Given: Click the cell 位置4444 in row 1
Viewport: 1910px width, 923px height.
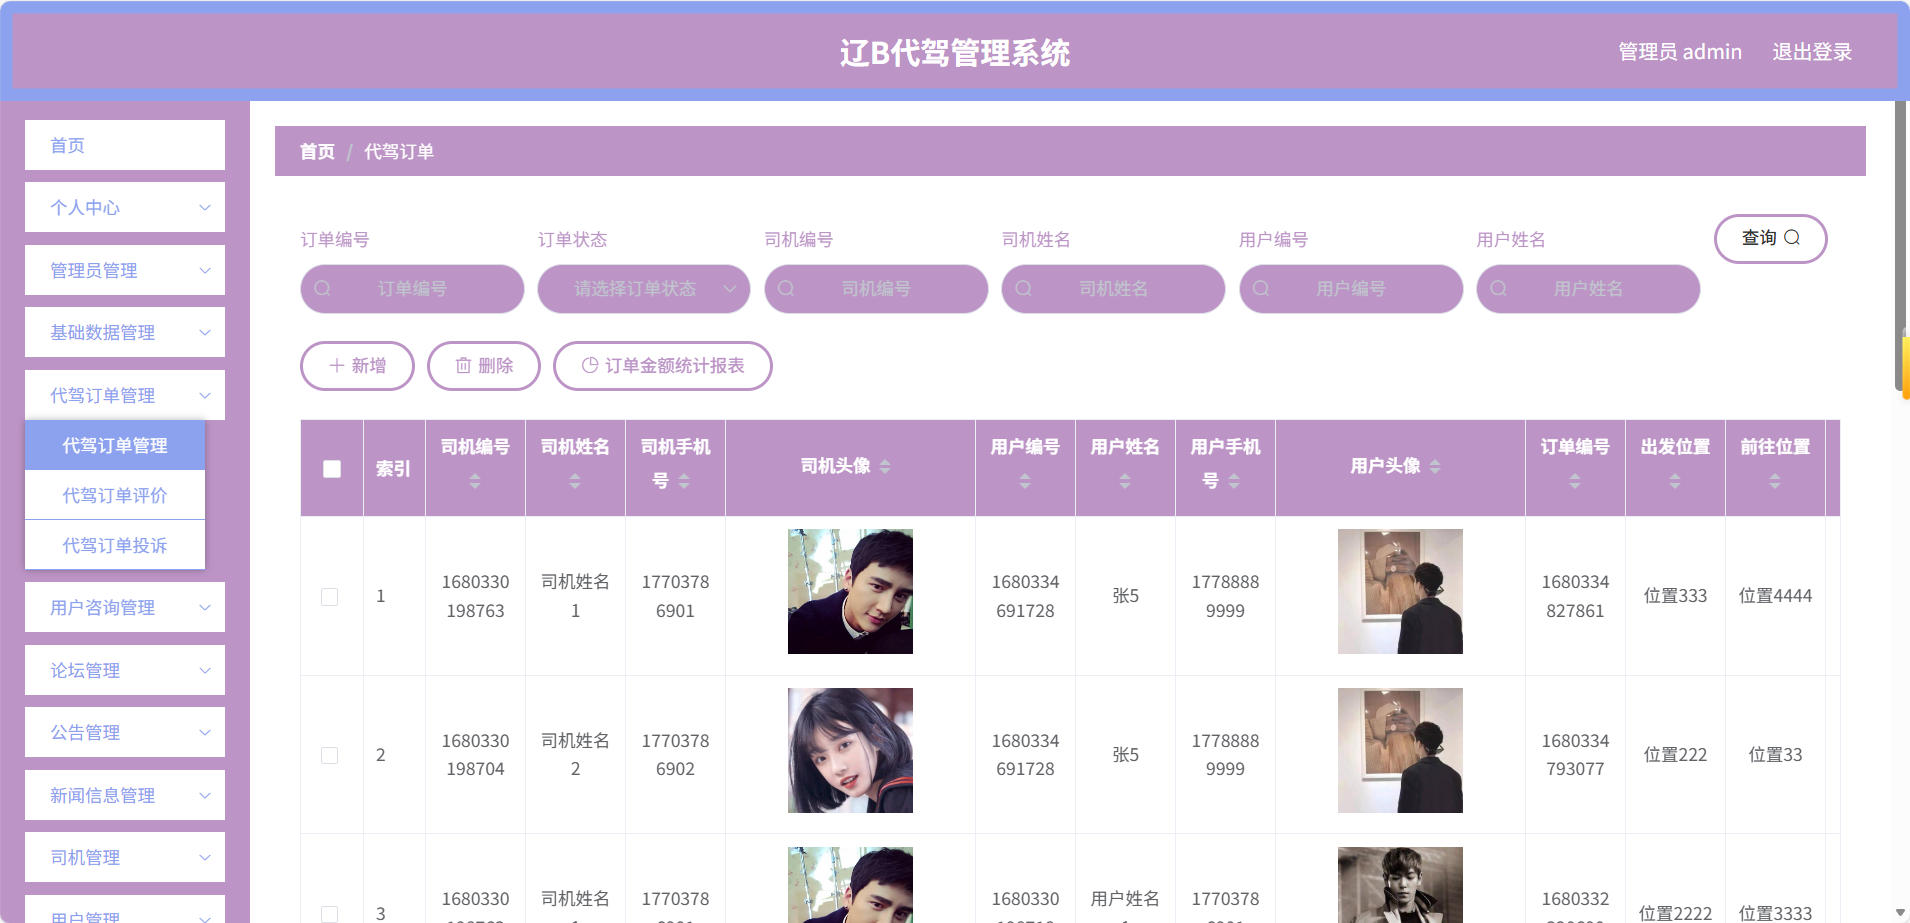Looking at the screenshot, I should (1775, 596).
